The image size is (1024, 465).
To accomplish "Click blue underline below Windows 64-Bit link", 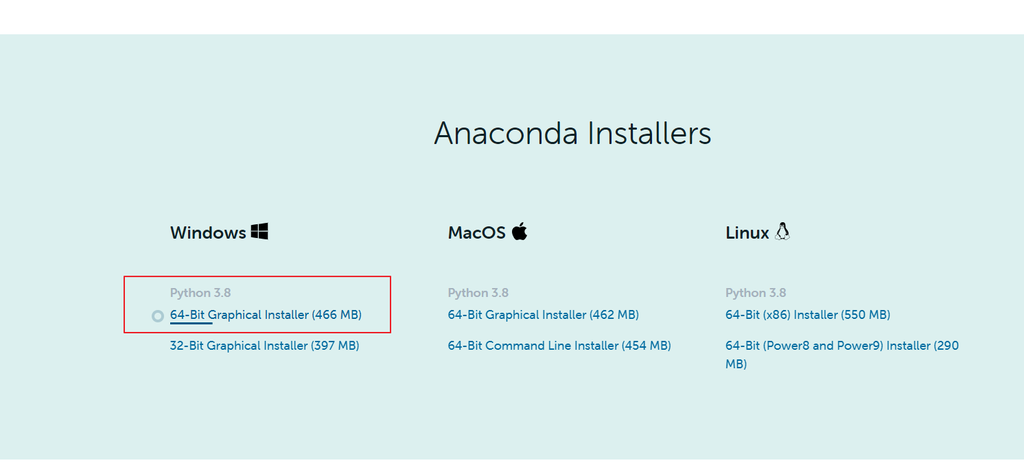I will click(191, 323).
